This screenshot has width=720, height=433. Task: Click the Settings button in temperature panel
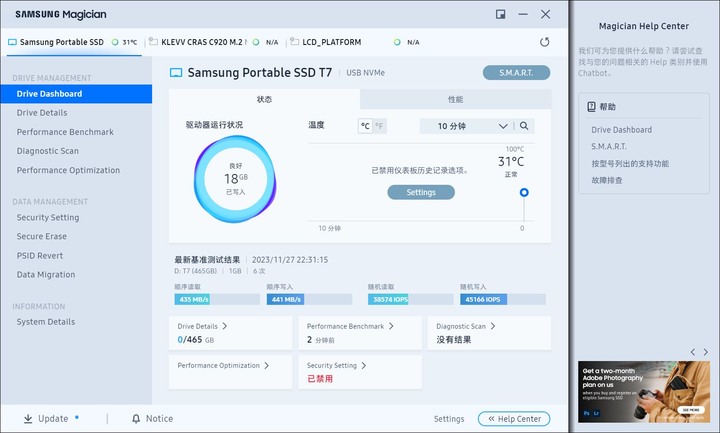(x=421, y=192)
